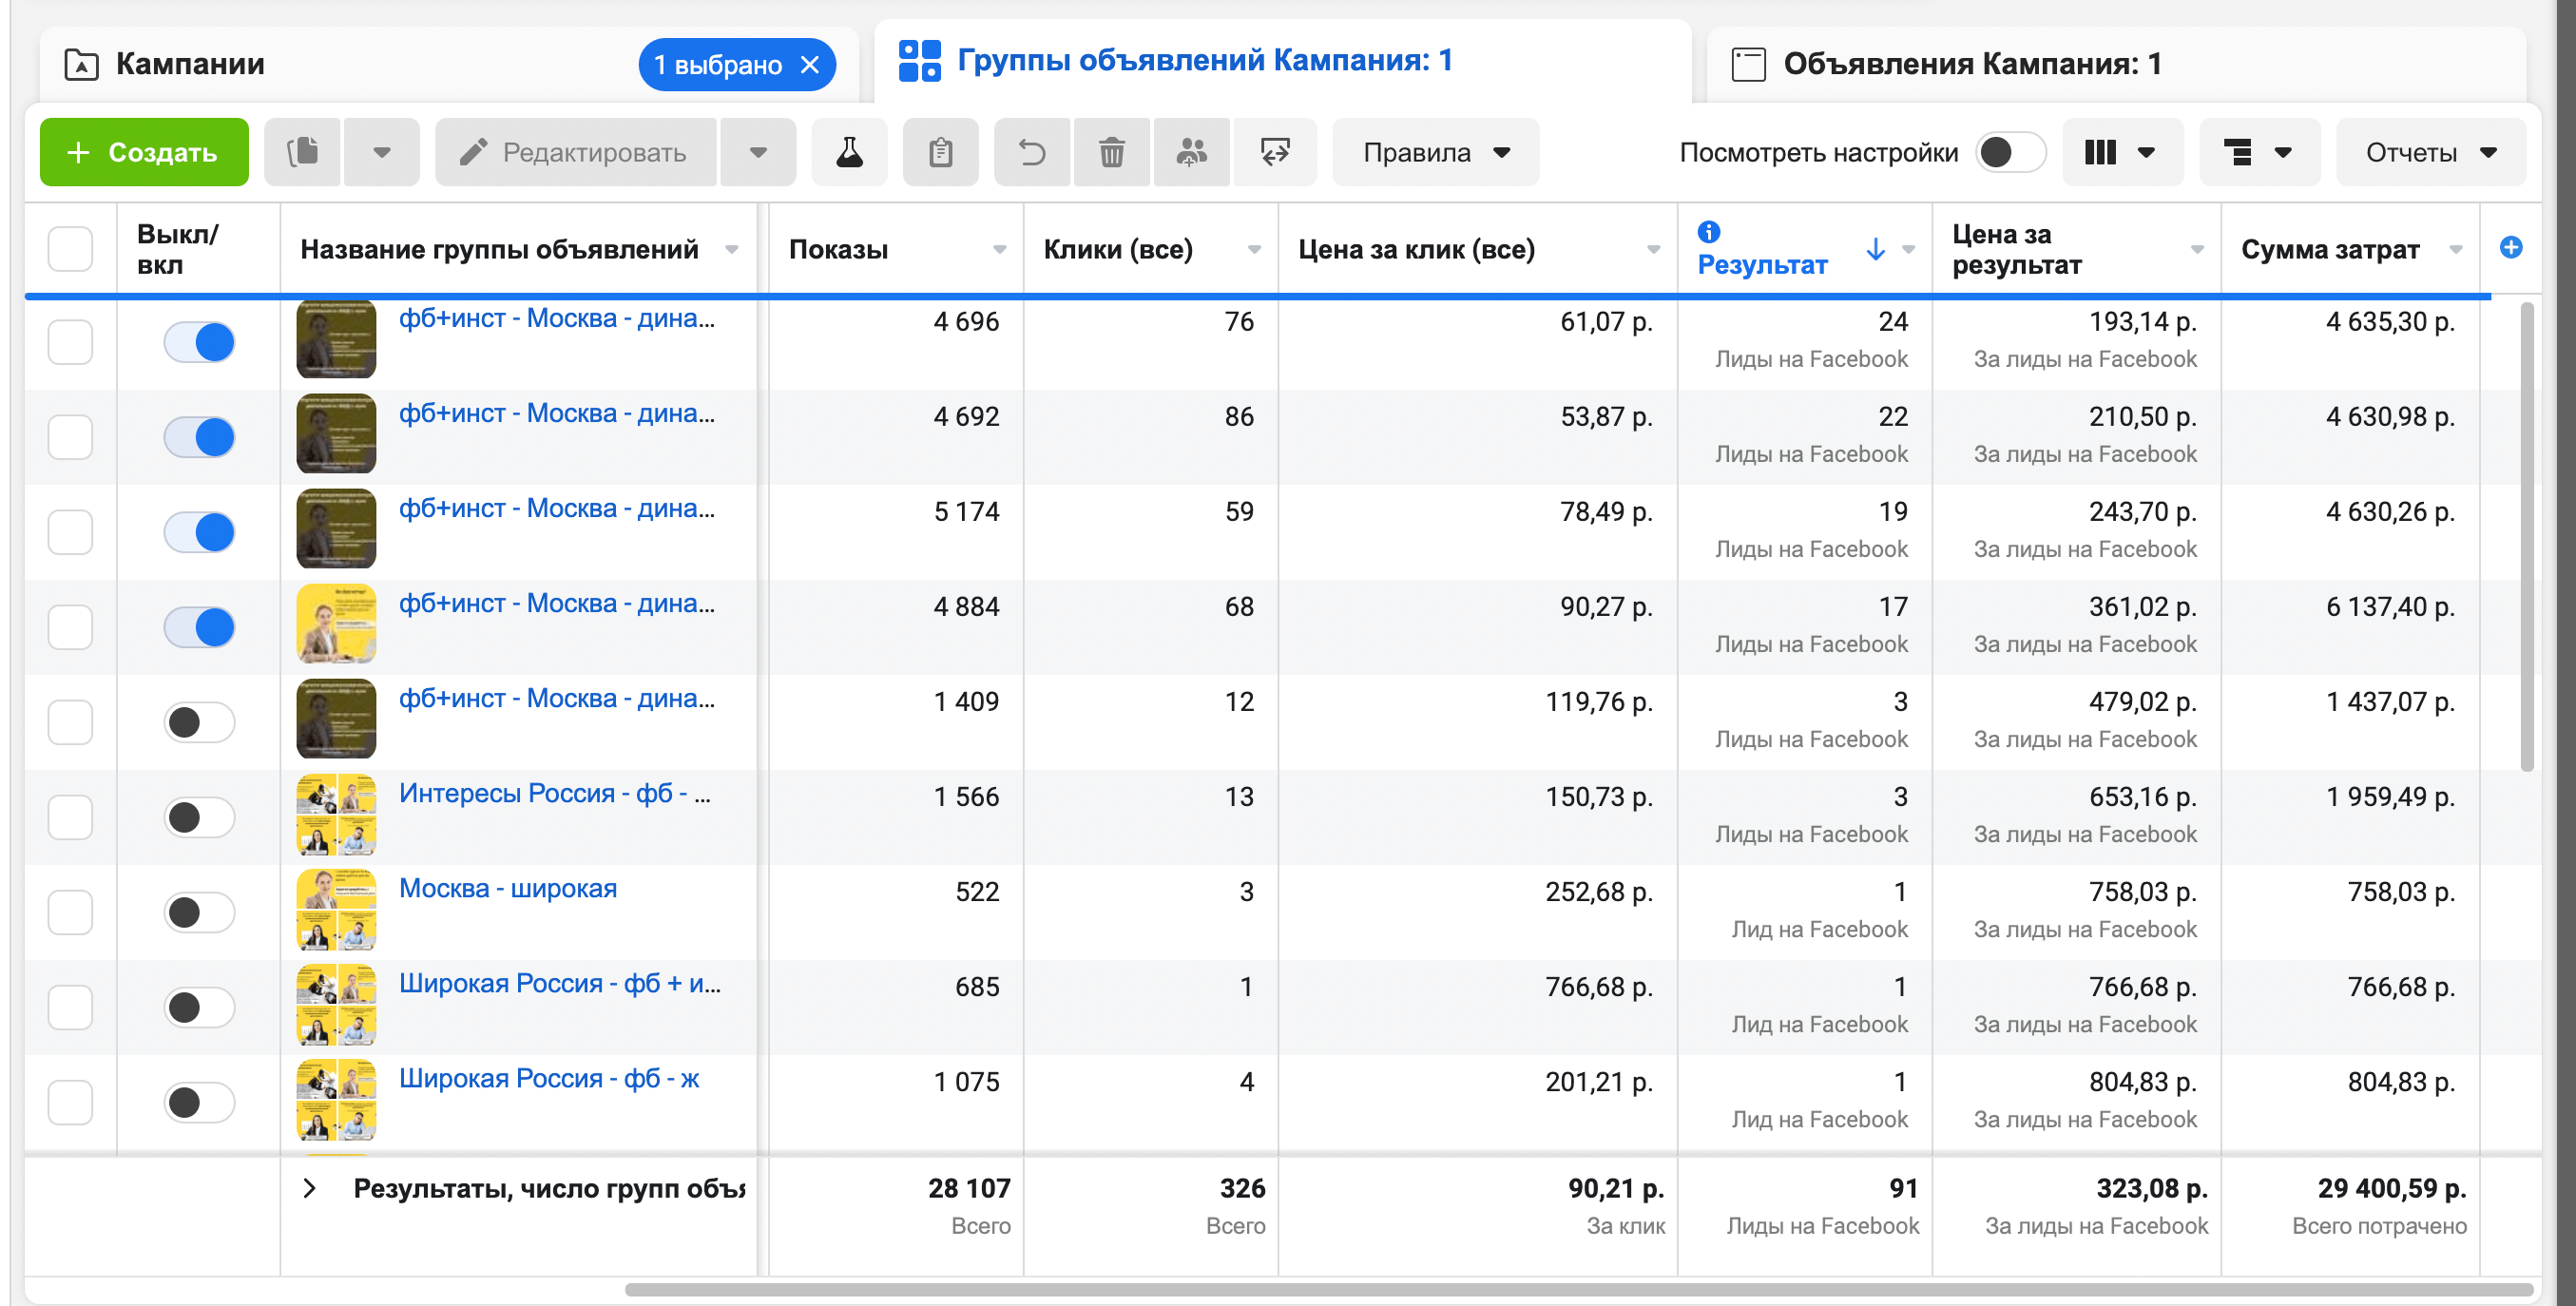Expand the Результаты summary row chevron
Screen dimensions: 2576x1306
(x=310, y=1188)
